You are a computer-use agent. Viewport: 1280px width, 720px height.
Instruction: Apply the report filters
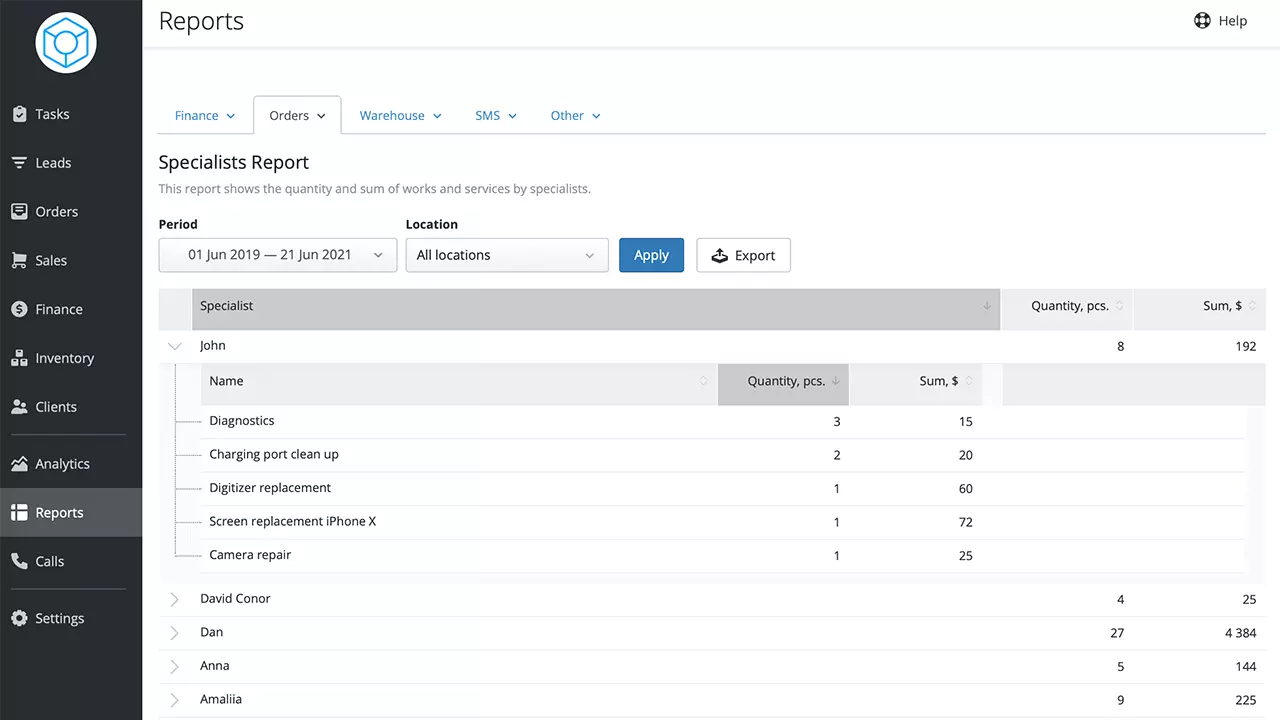651,255
